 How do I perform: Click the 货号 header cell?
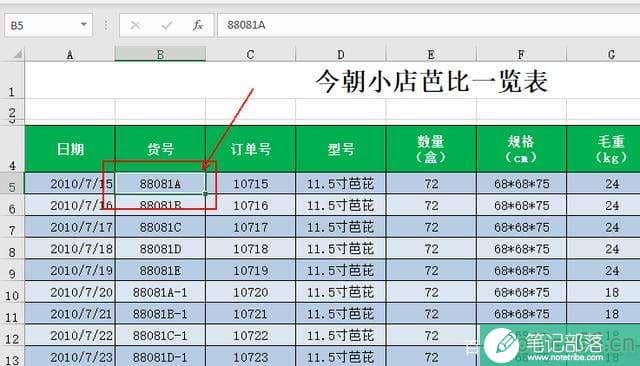click(160, 149)
